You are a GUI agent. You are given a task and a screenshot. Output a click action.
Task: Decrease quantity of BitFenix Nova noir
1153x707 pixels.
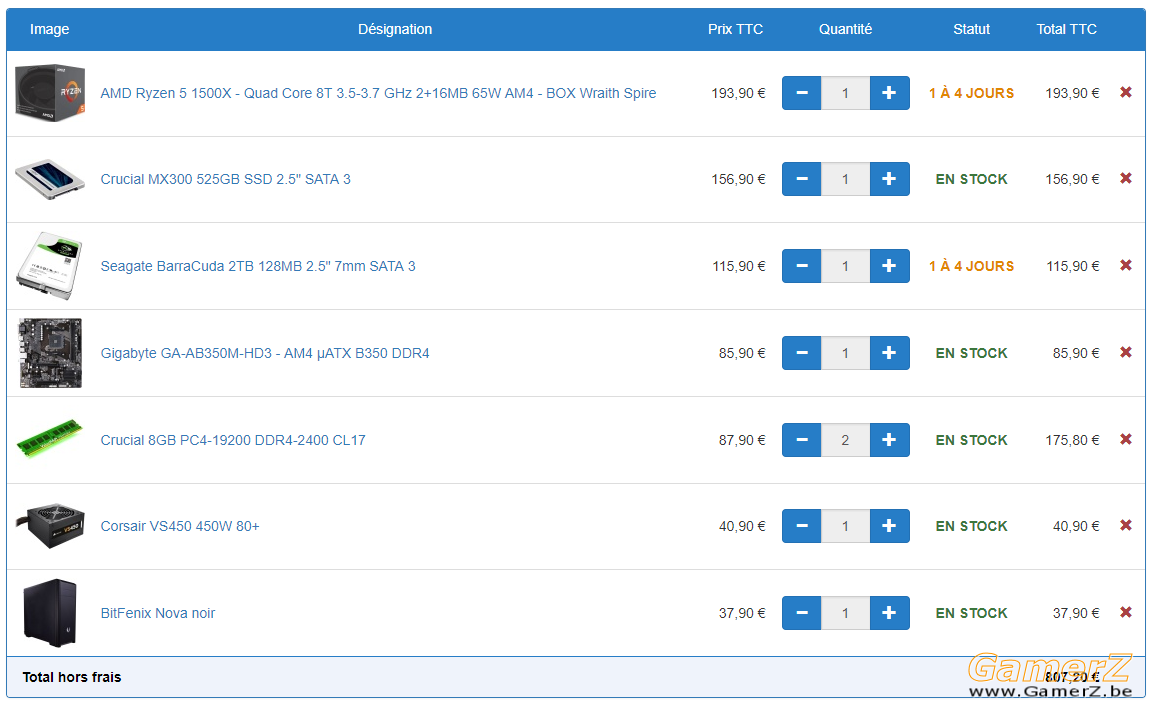(802, 613)
